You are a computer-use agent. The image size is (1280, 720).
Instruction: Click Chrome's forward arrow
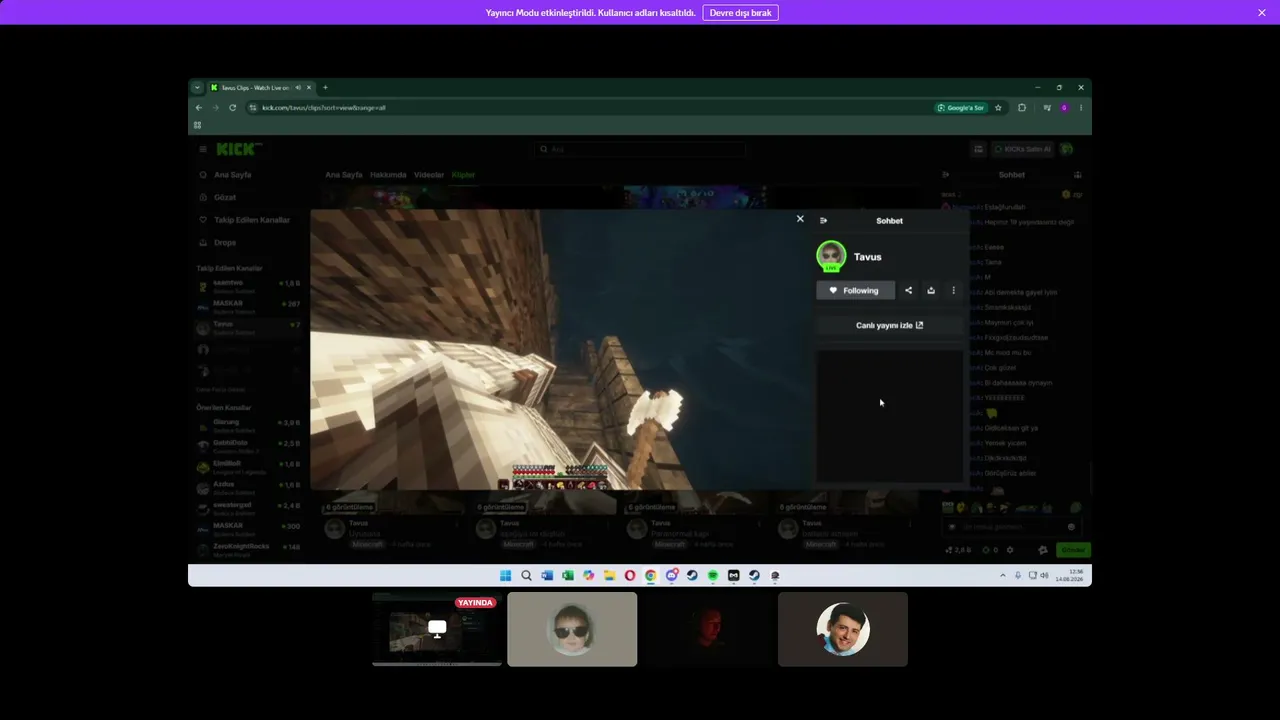point(215,108)
